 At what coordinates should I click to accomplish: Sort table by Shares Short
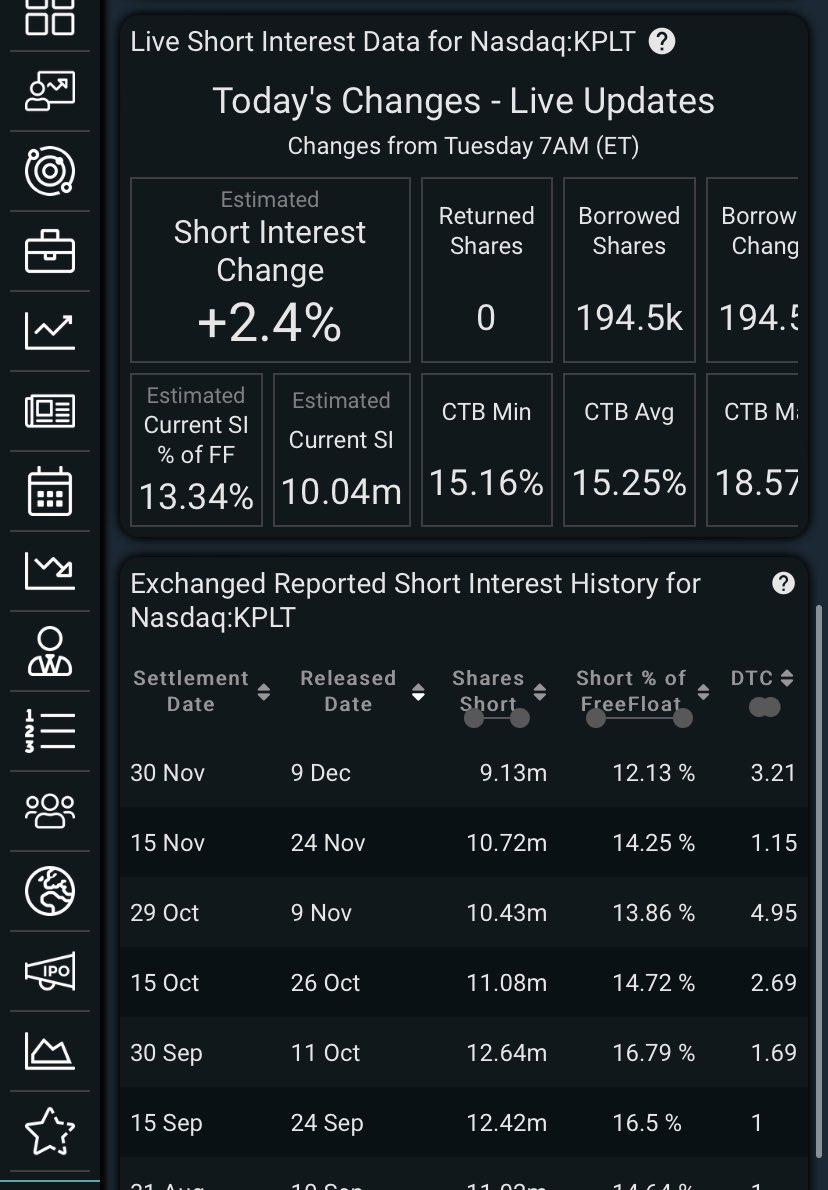(x=540, y=691)
